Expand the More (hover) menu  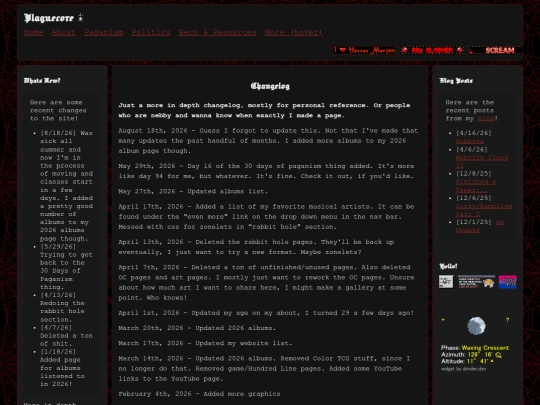(x=294, y=32)
